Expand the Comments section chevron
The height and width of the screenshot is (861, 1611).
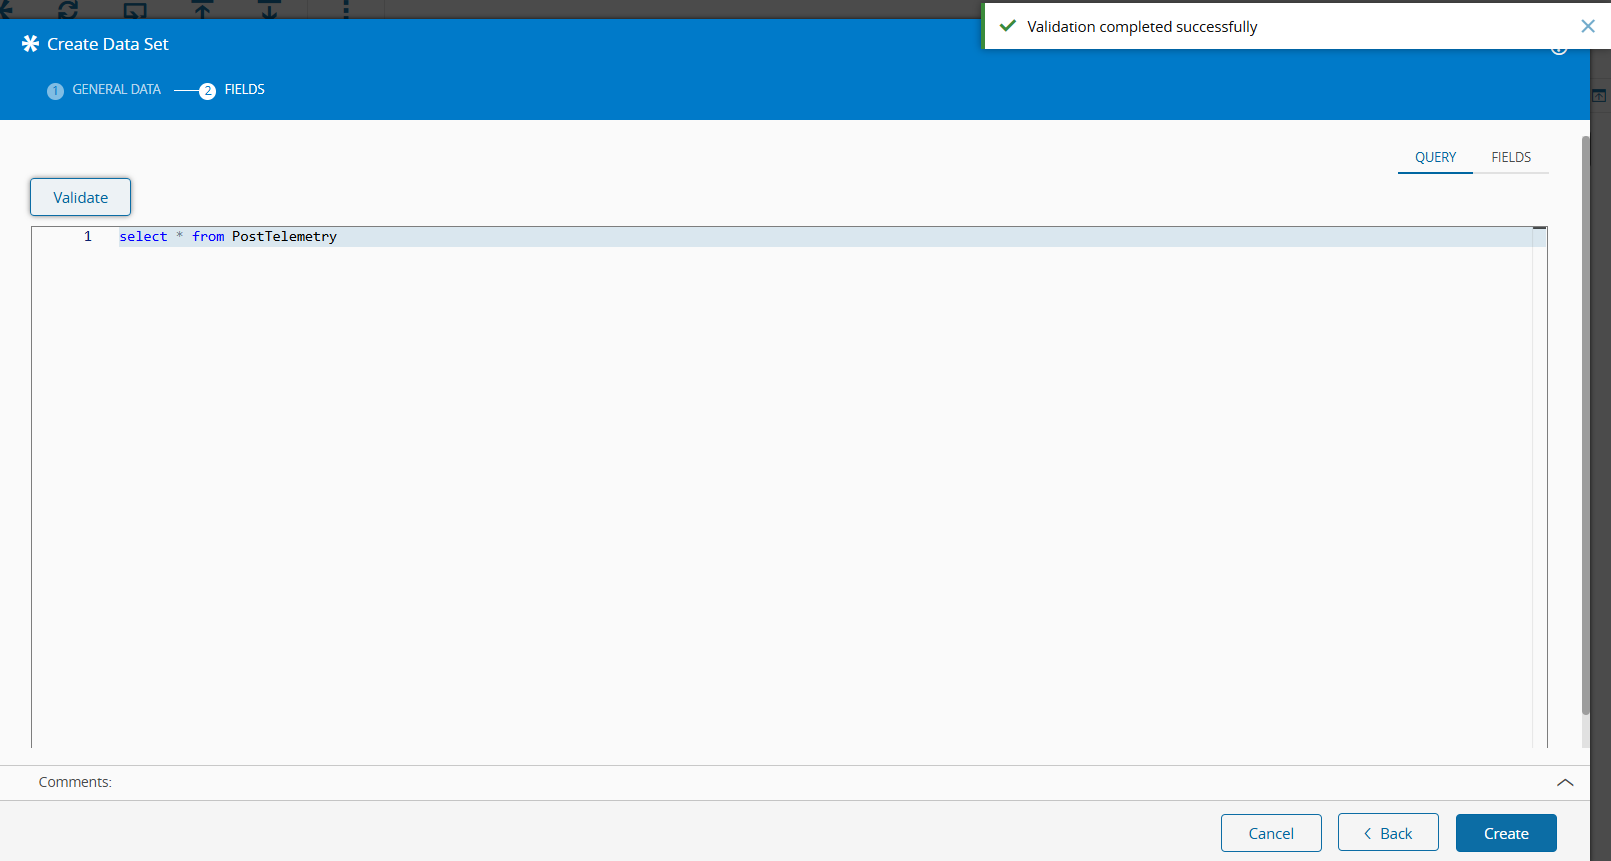point(1565,782)
